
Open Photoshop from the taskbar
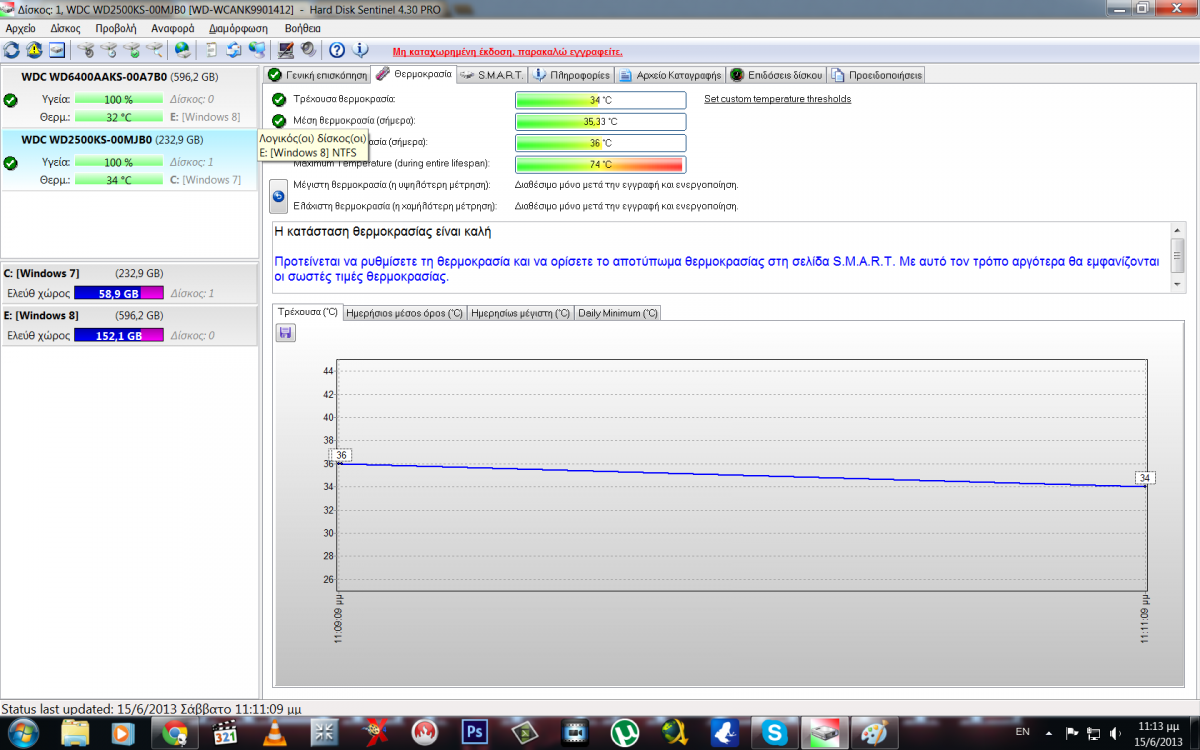click(x=474, y=733)
